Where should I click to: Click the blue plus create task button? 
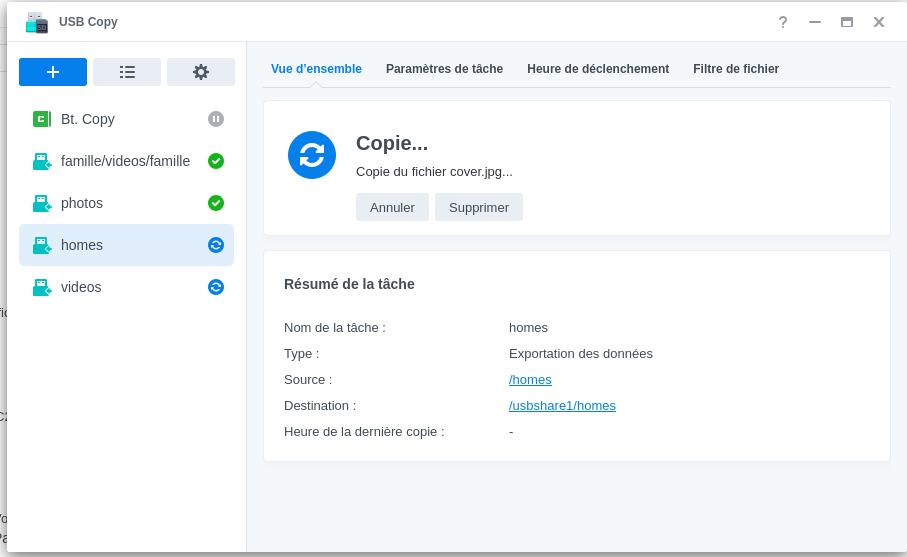tap(53, 72)
